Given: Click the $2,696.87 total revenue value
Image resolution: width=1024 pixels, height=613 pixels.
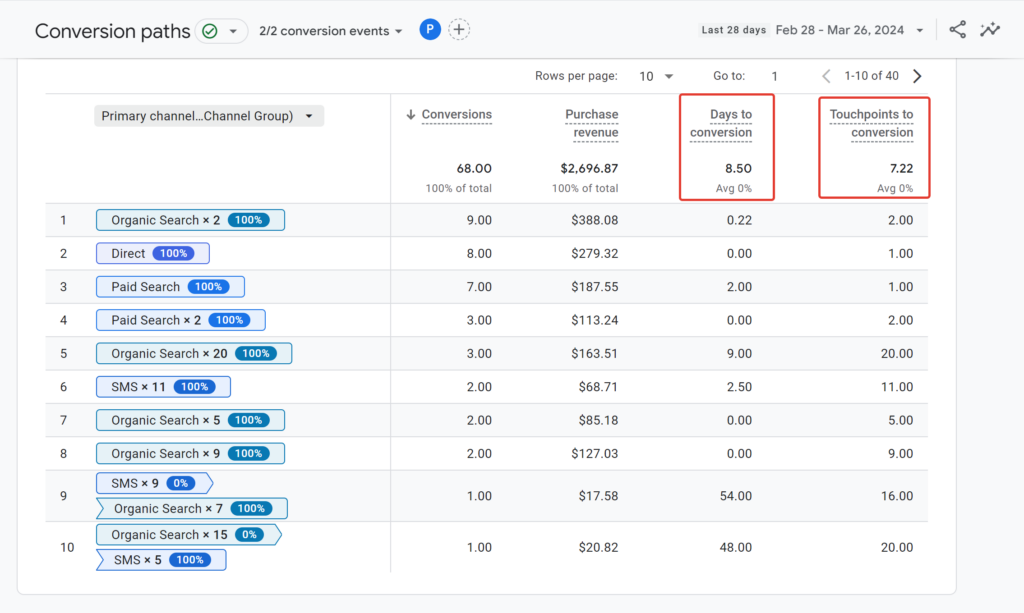Looking at the screenshot, I should click(589, 168).
